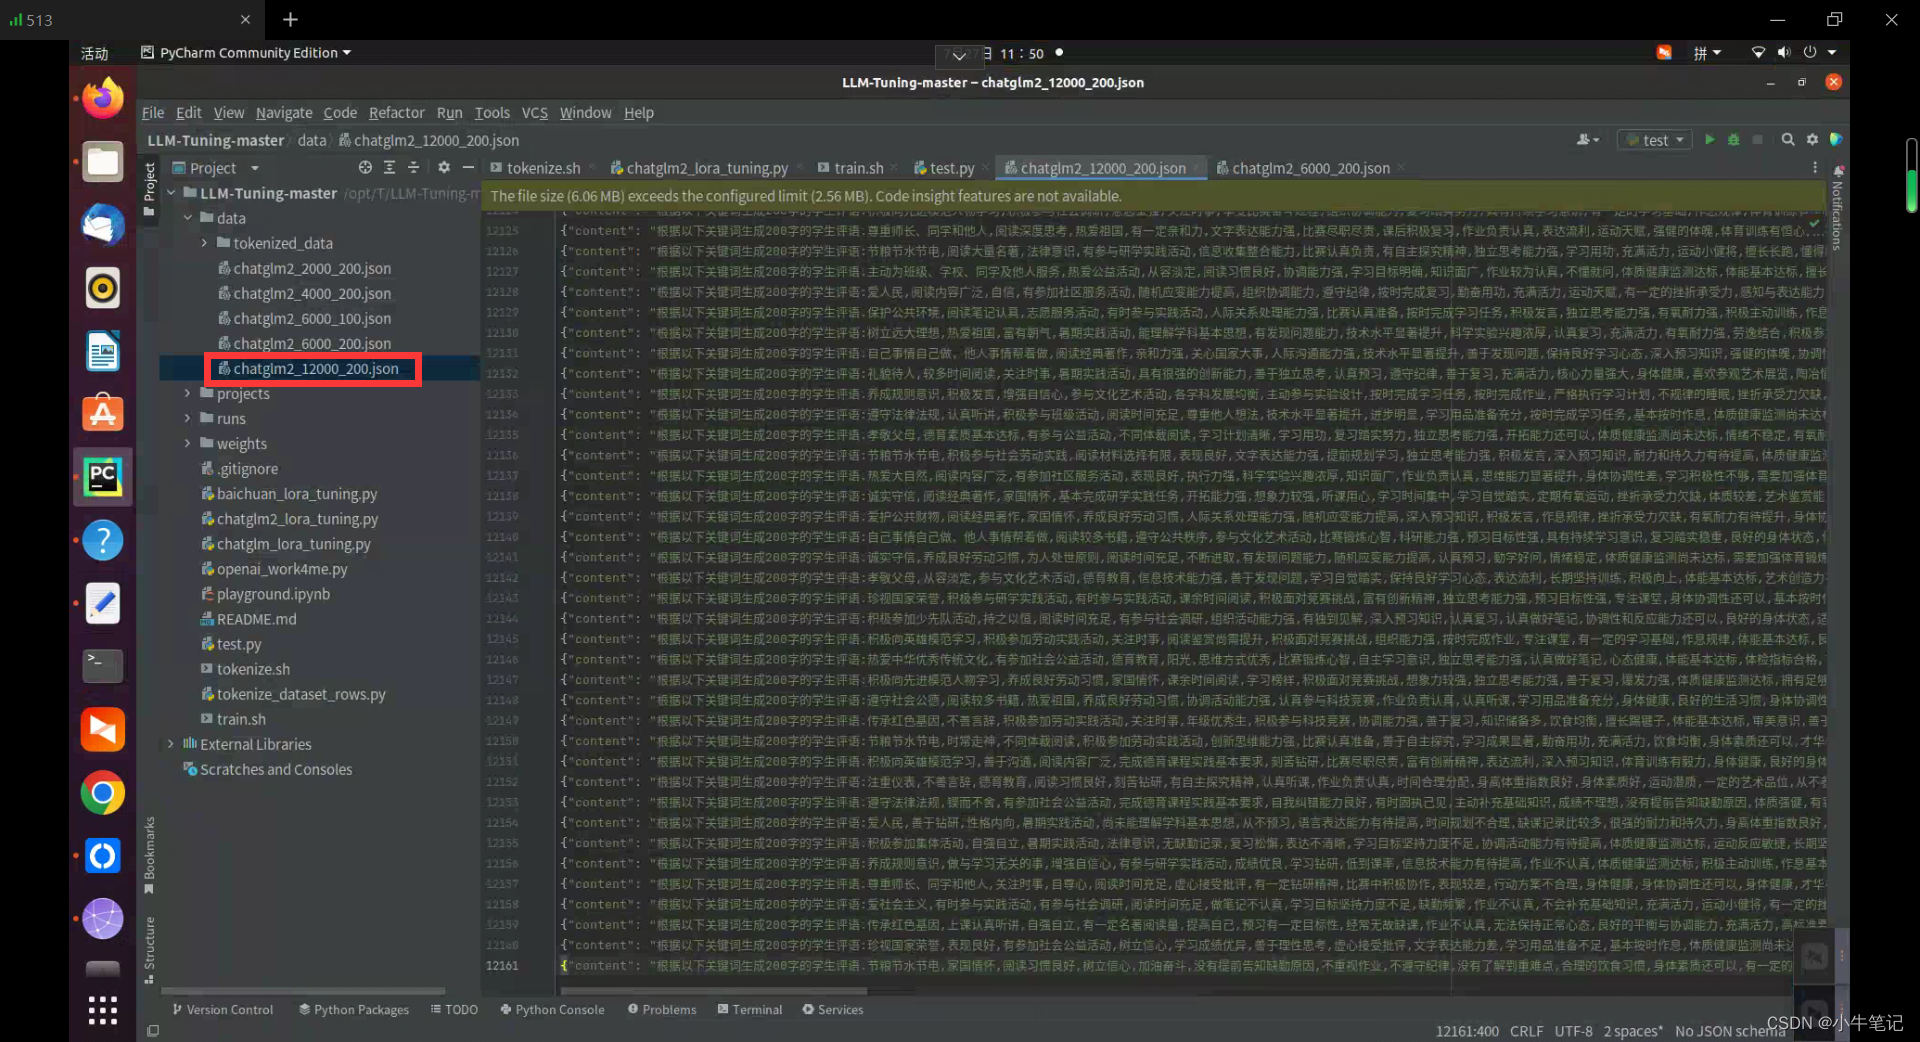Viewport: 1920px width, 1042px height.
Task: Toggle the Structure side panel
Action: (x=149, y=949)
